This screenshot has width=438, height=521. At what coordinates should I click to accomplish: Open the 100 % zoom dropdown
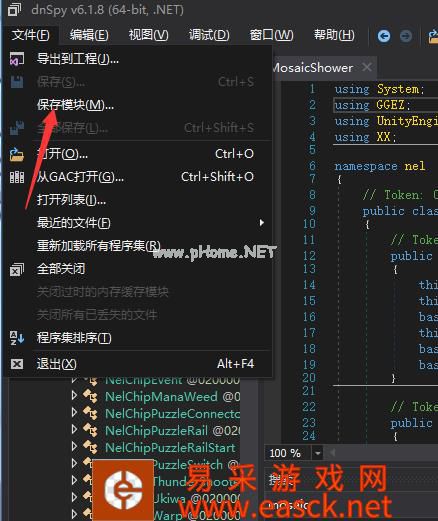(317, 453)
